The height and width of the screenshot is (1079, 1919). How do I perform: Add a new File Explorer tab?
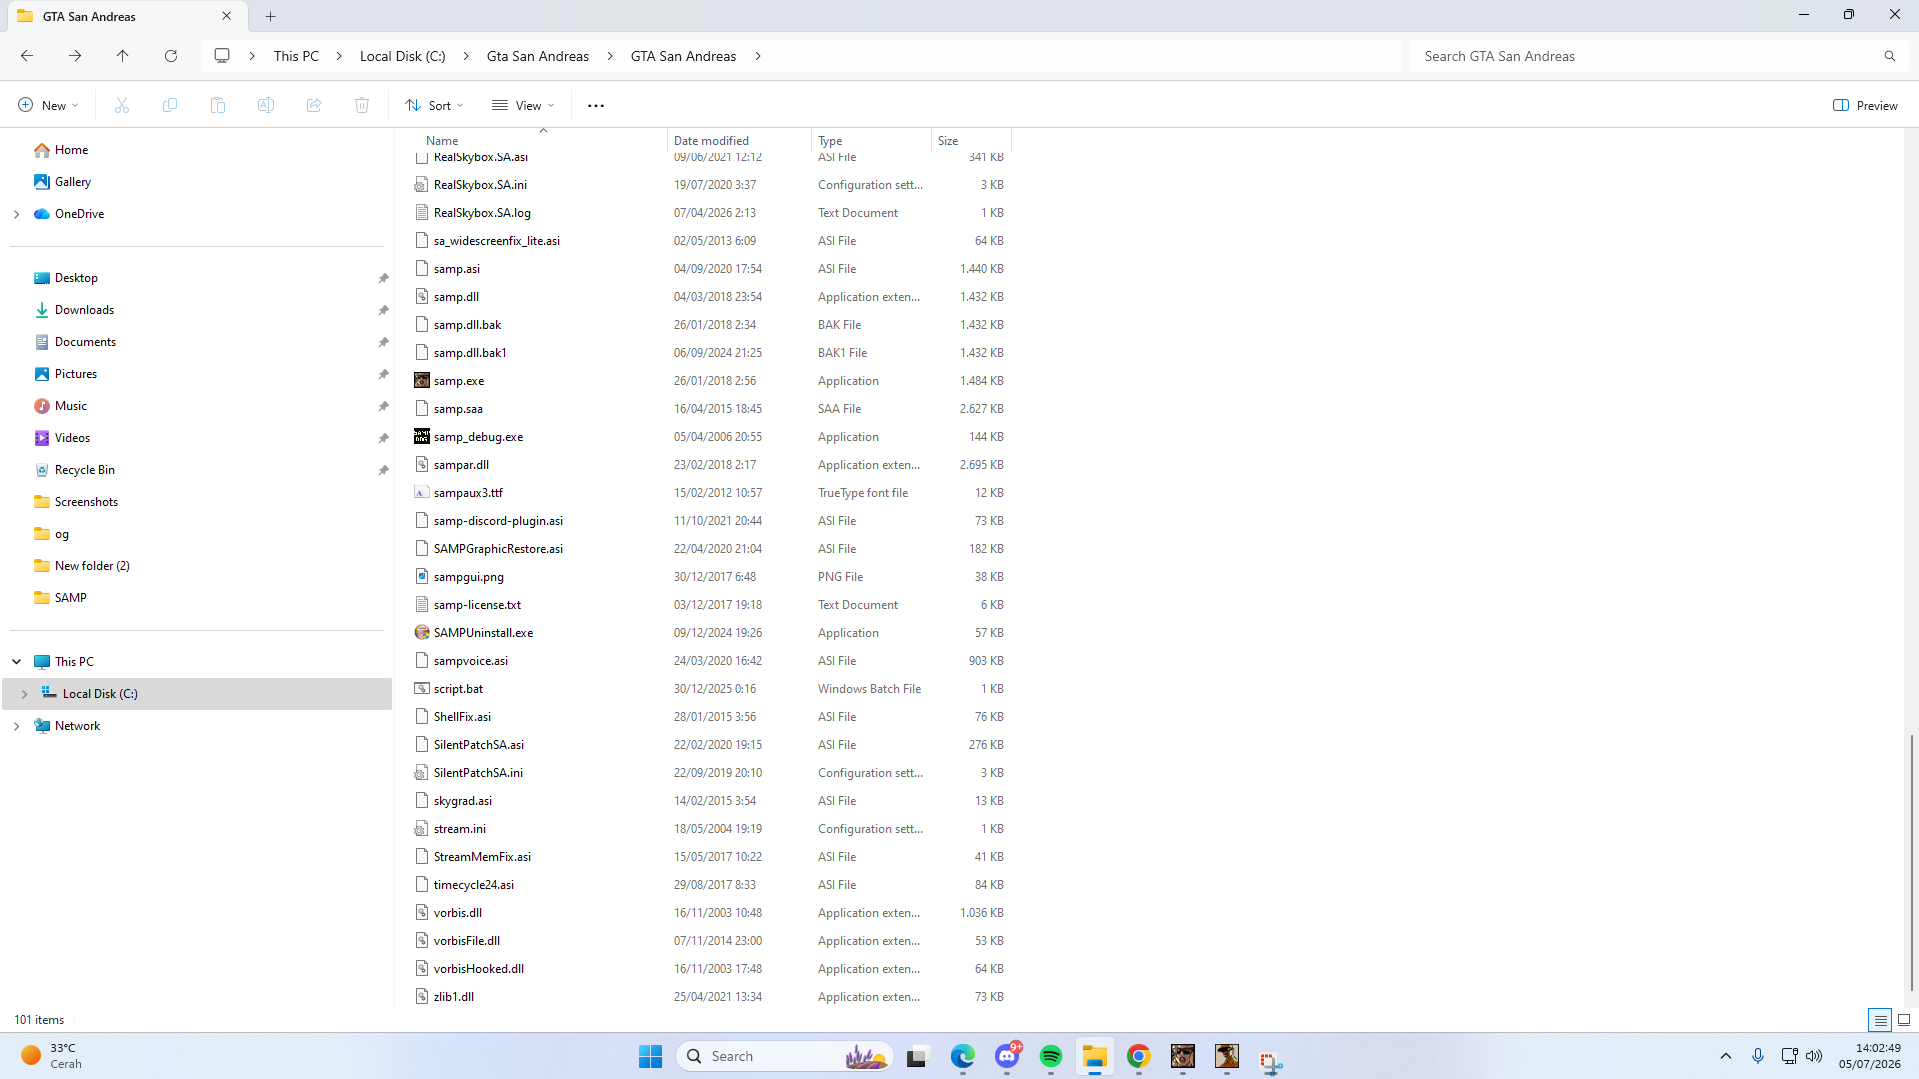pos(271,16)
